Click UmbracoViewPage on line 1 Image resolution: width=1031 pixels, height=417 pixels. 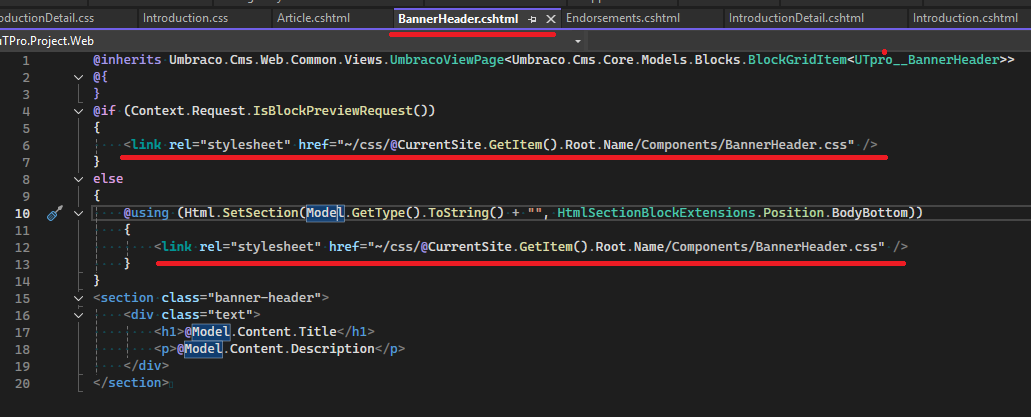tap(447, 61)
